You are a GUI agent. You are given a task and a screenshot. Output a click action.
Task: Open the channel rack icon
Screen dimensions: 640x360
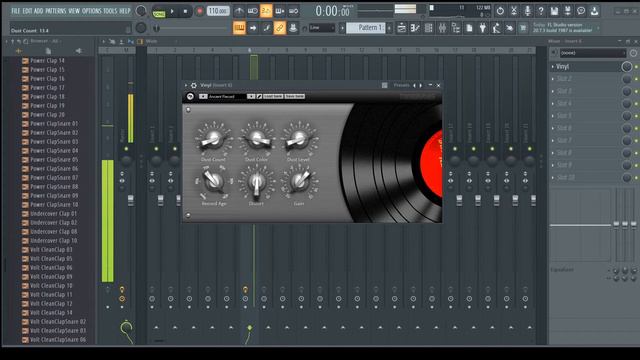(429, 28)
